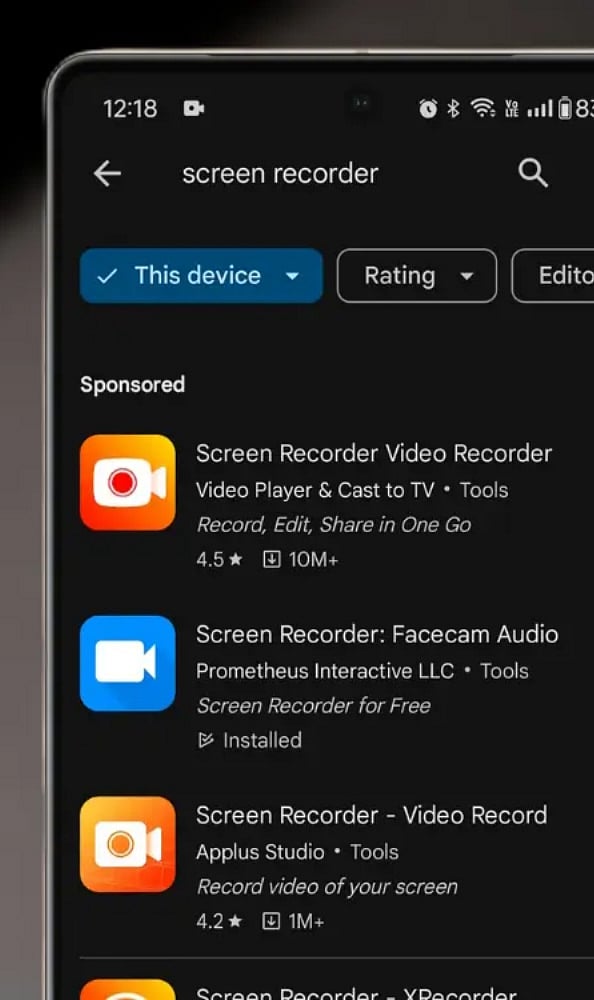Tap the VoLTE status icon
The width and height of the screenshot is (594, 1000).
click(512, 109)
